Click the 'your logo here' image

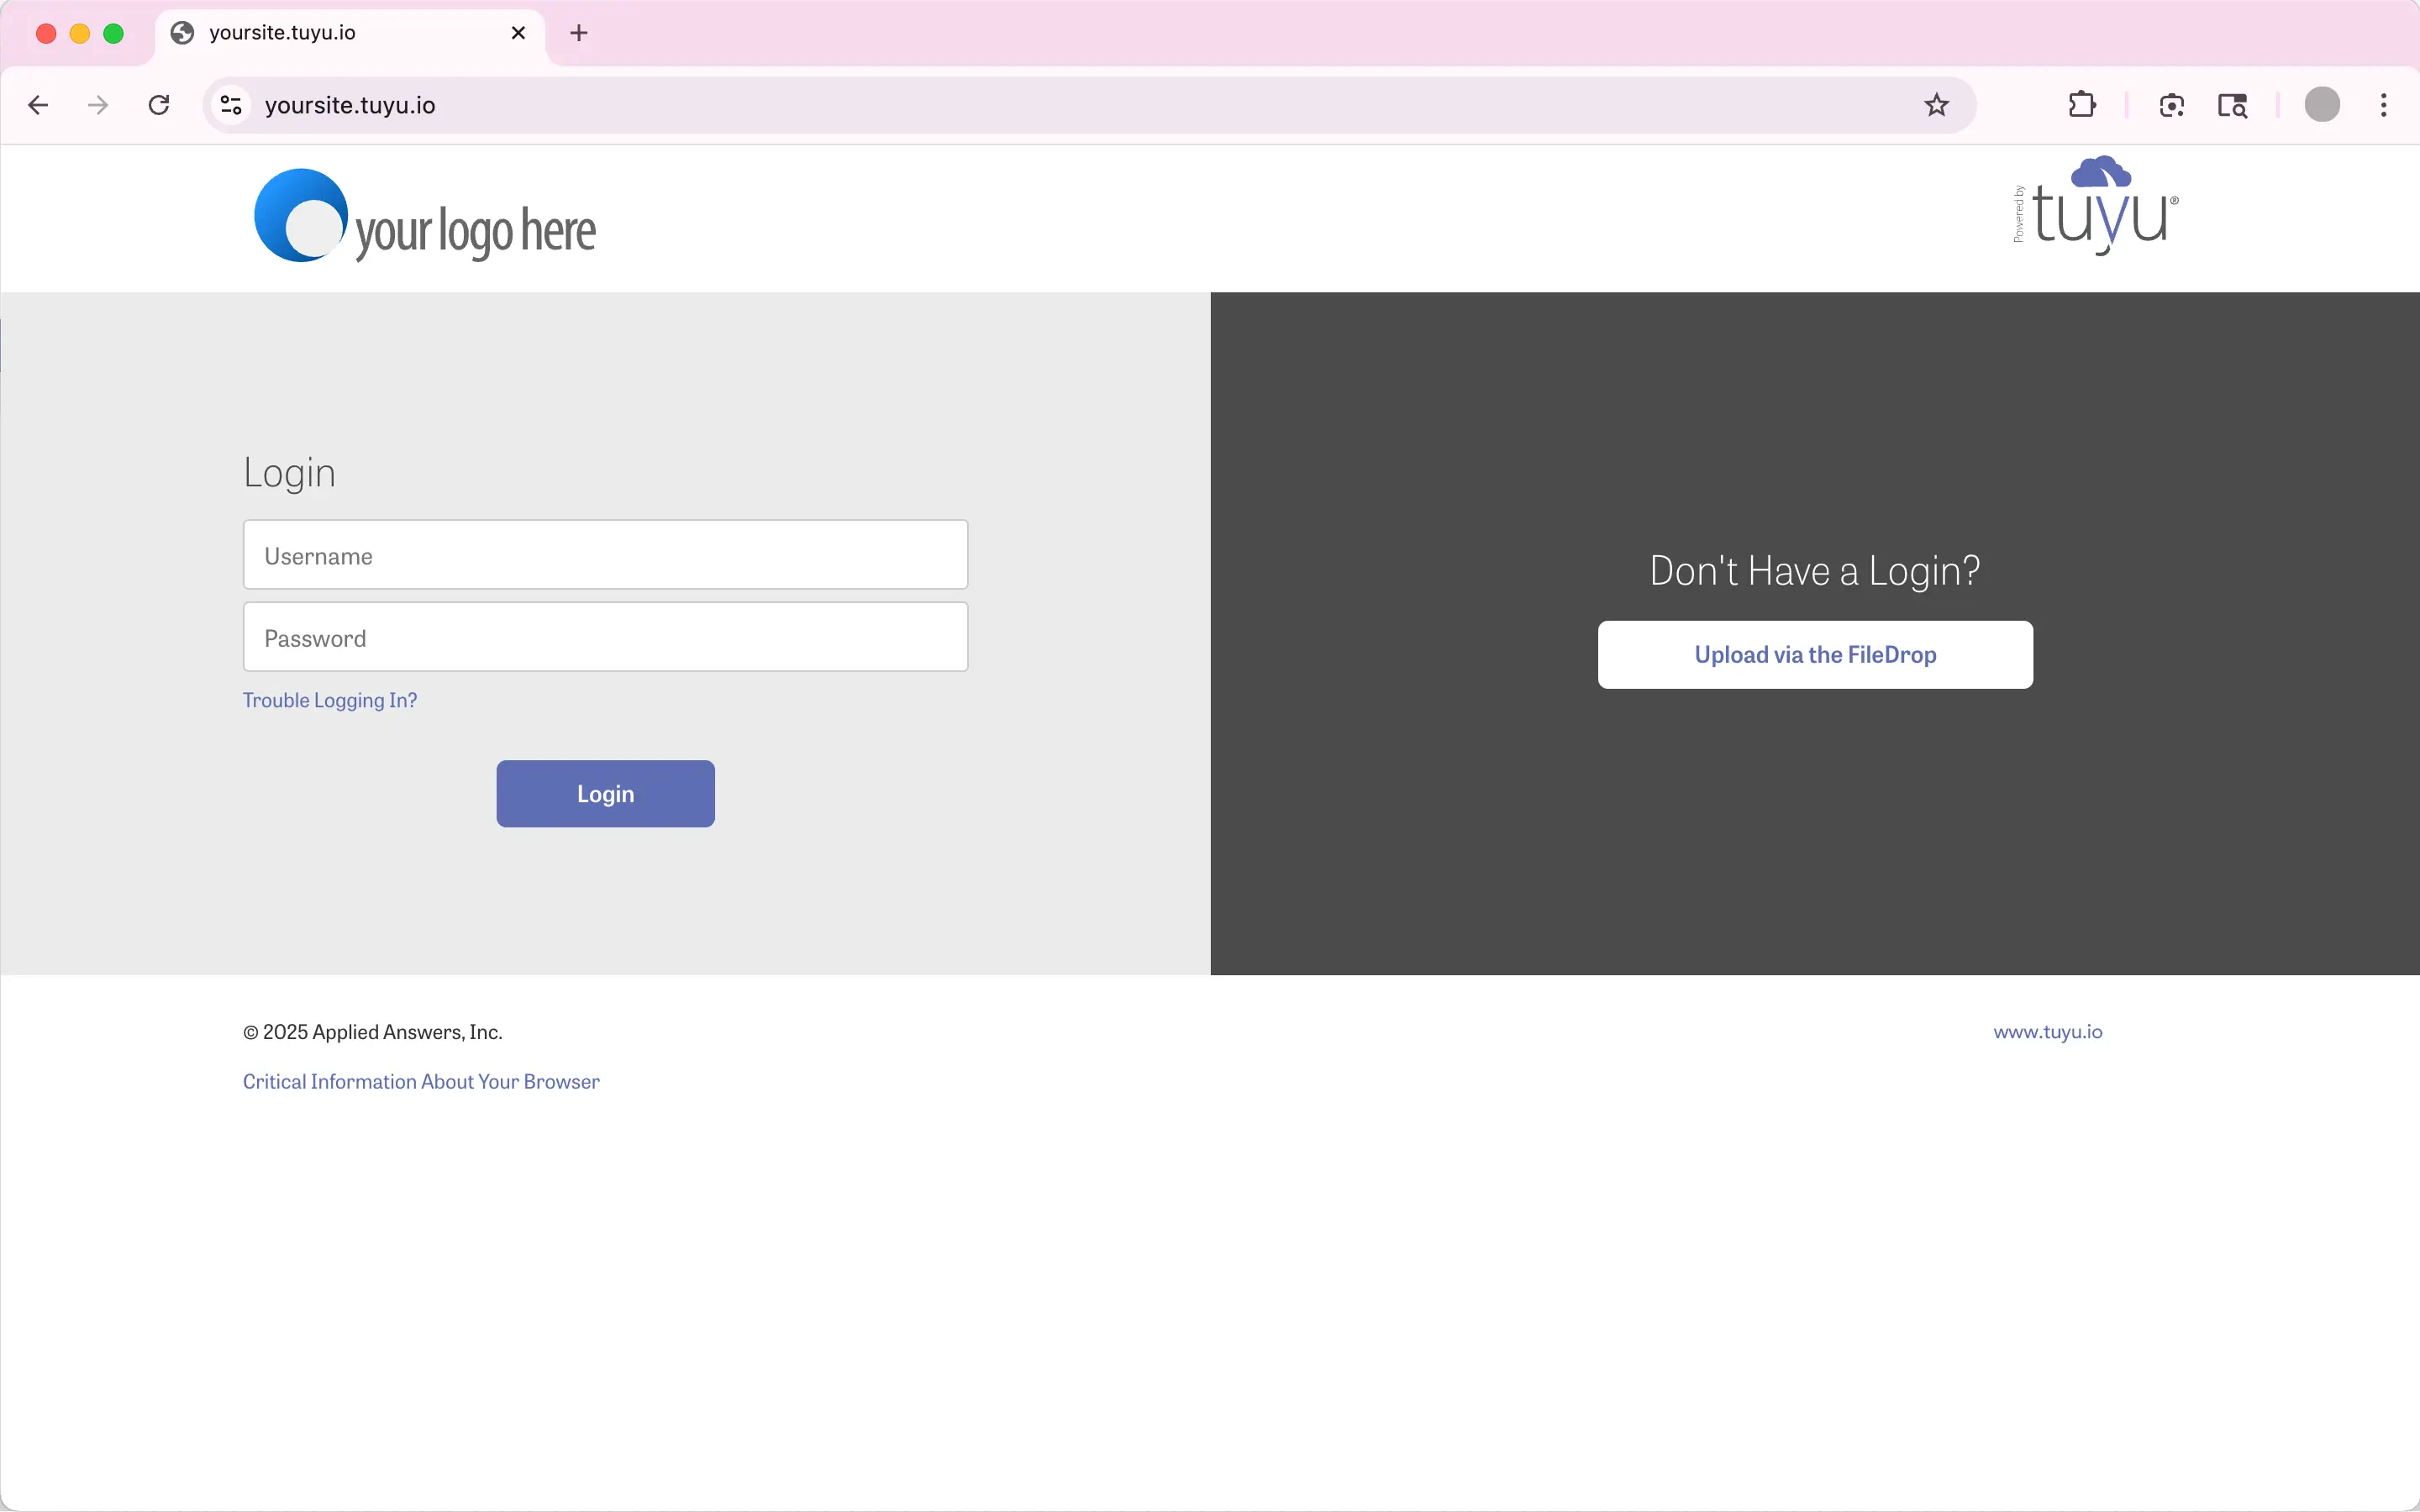coord(425,217)
